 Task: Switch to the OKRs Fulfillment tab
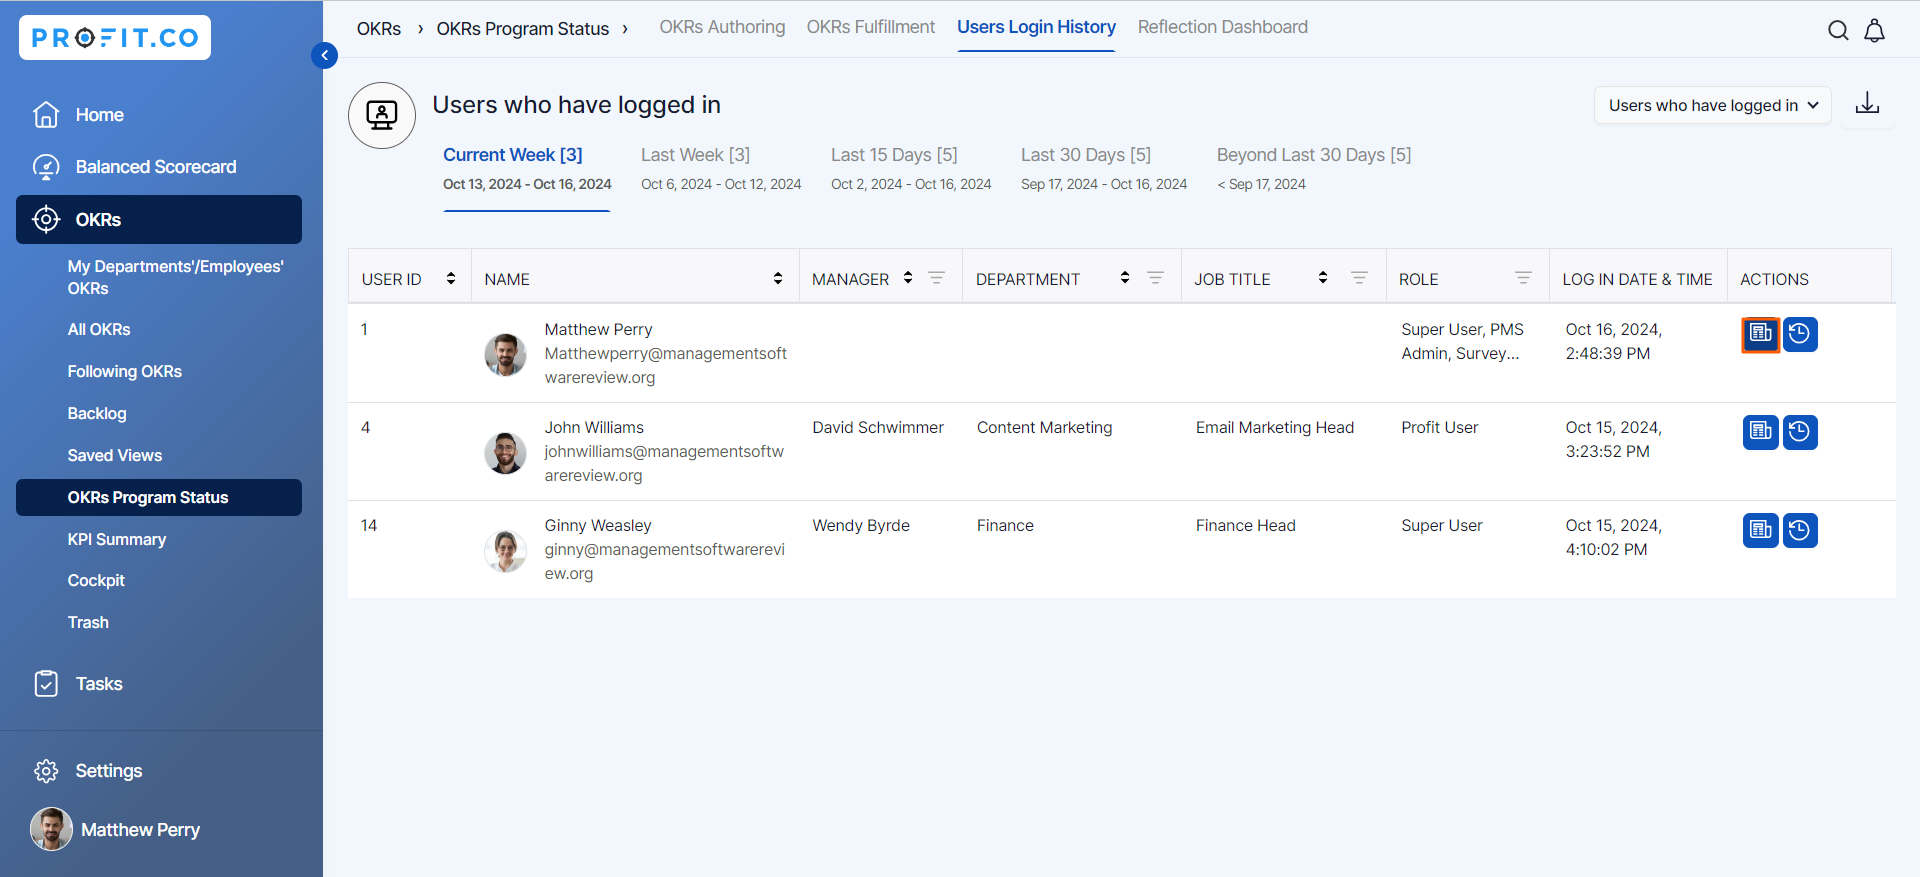pos(870,27)
